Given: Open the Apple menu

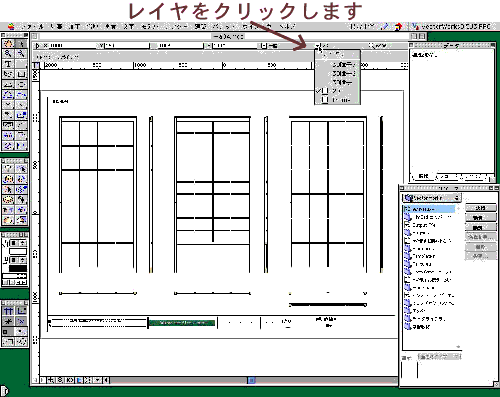Looking at the screenshot, I should pyautogui.click(x=11, y=27).
